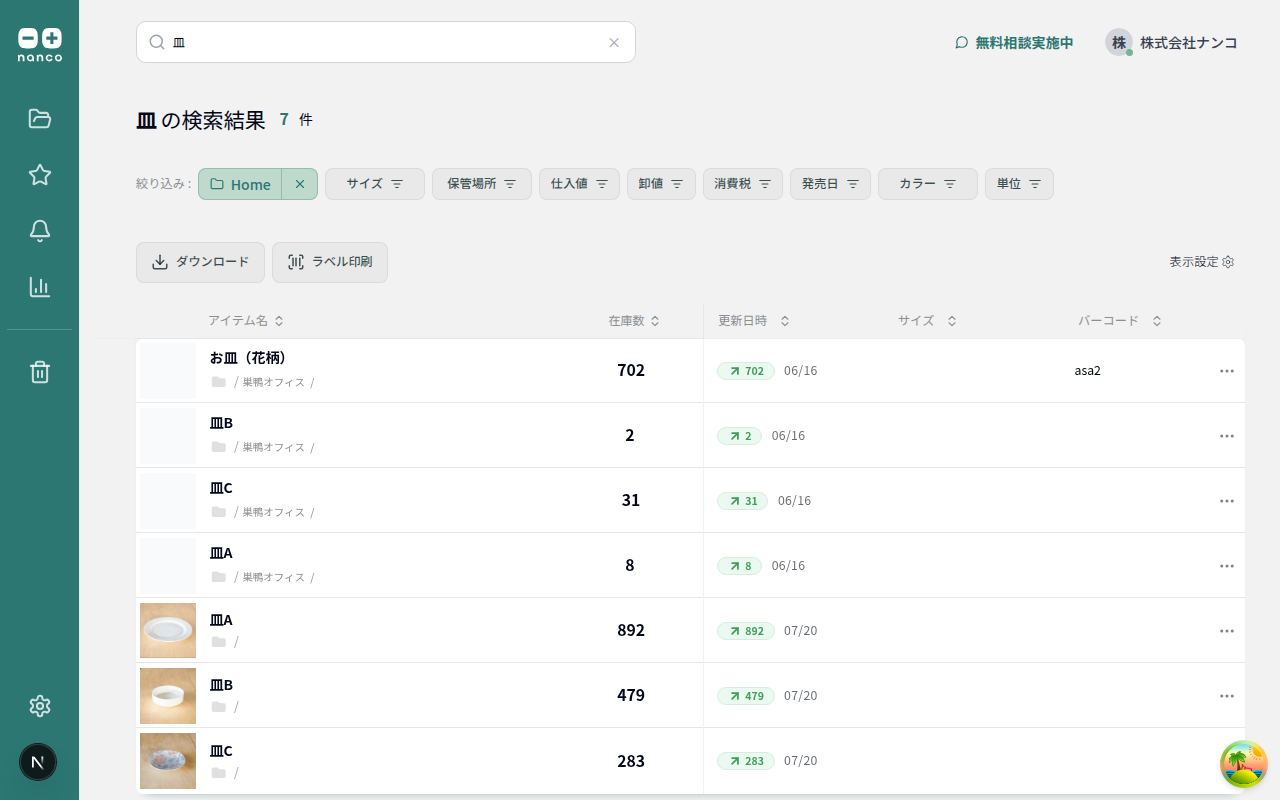The image size is (1280, 800).
Task: Expand the サイズ filter dropdown
Action: pos(375,184)
